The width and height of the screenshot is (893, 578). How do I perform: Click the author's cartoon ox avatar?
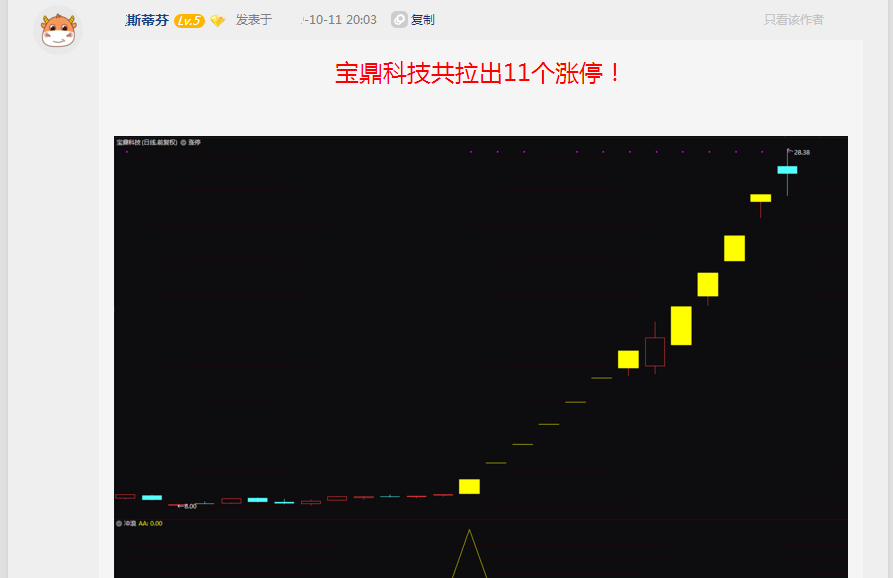tap(58, 30)
